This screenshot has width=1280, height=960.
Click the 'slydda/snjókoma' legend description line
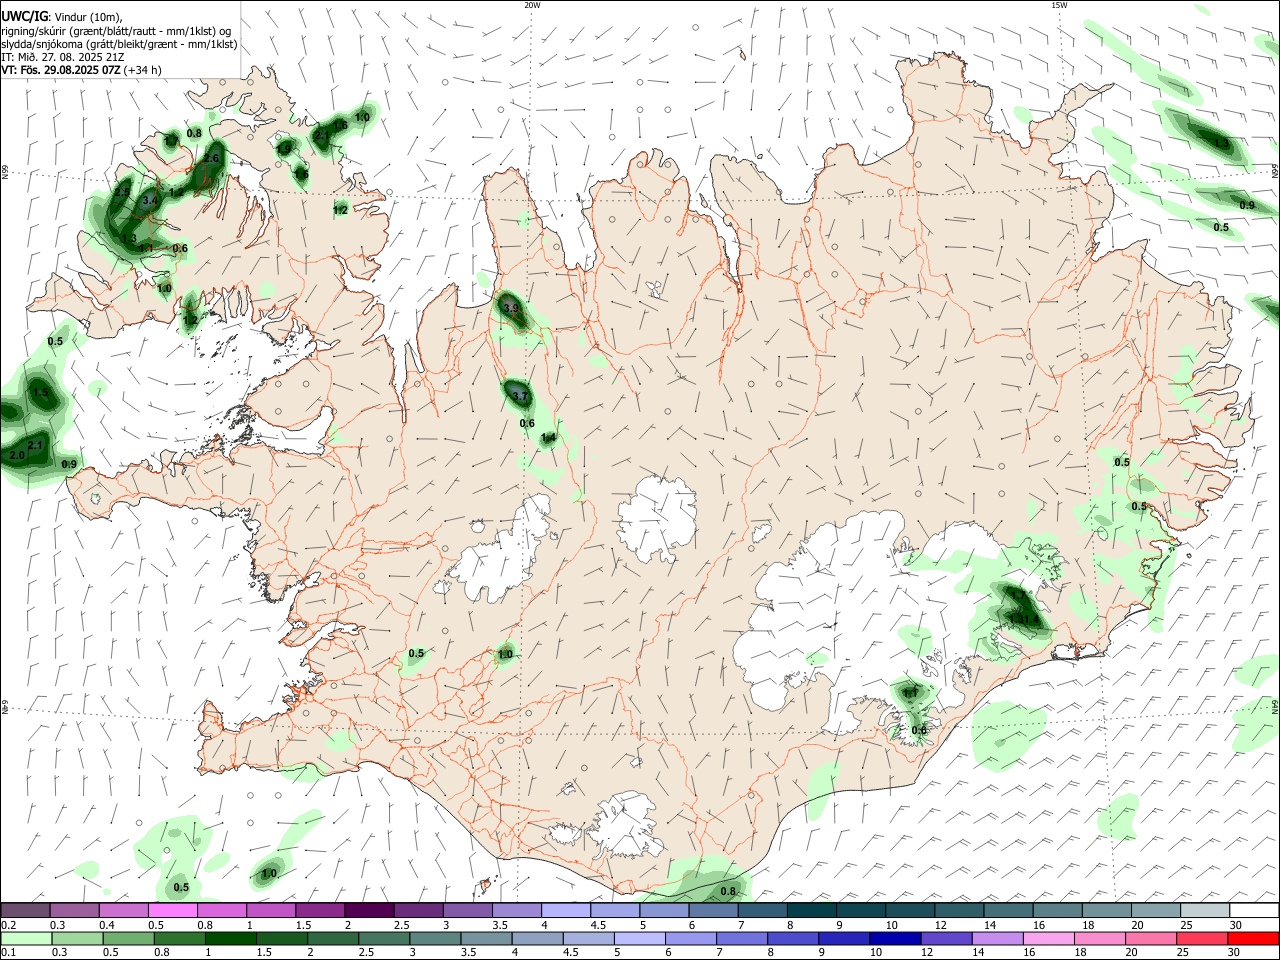click(119, 44)
